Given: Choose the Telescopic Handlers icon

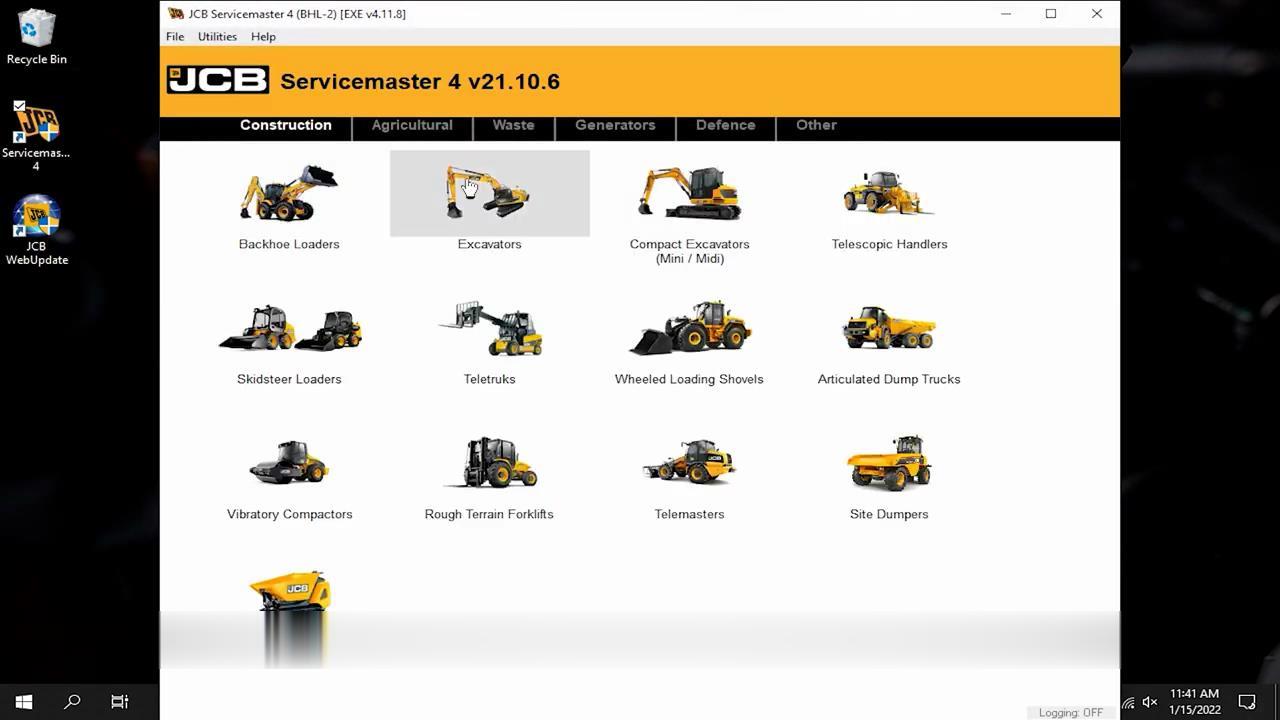Looking at the screenshot, I should pyautogui.click(x=889, y=193).
